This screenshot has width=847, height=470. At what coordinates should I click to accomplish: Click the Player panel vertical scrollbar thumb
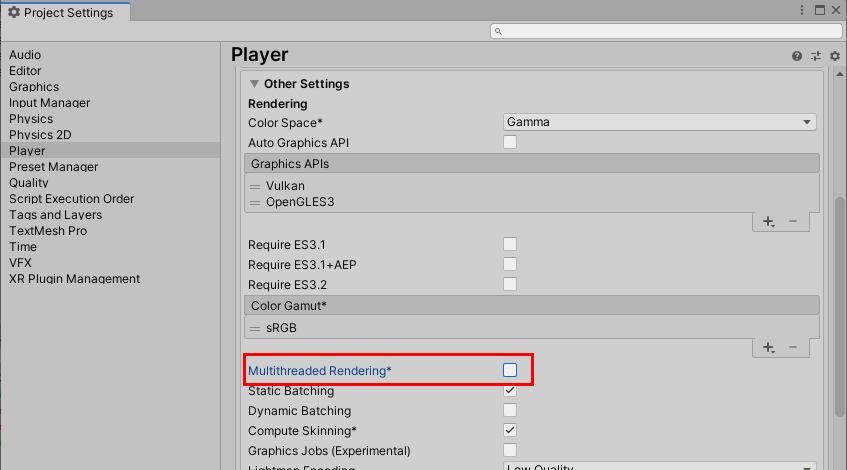click(839, 307)
